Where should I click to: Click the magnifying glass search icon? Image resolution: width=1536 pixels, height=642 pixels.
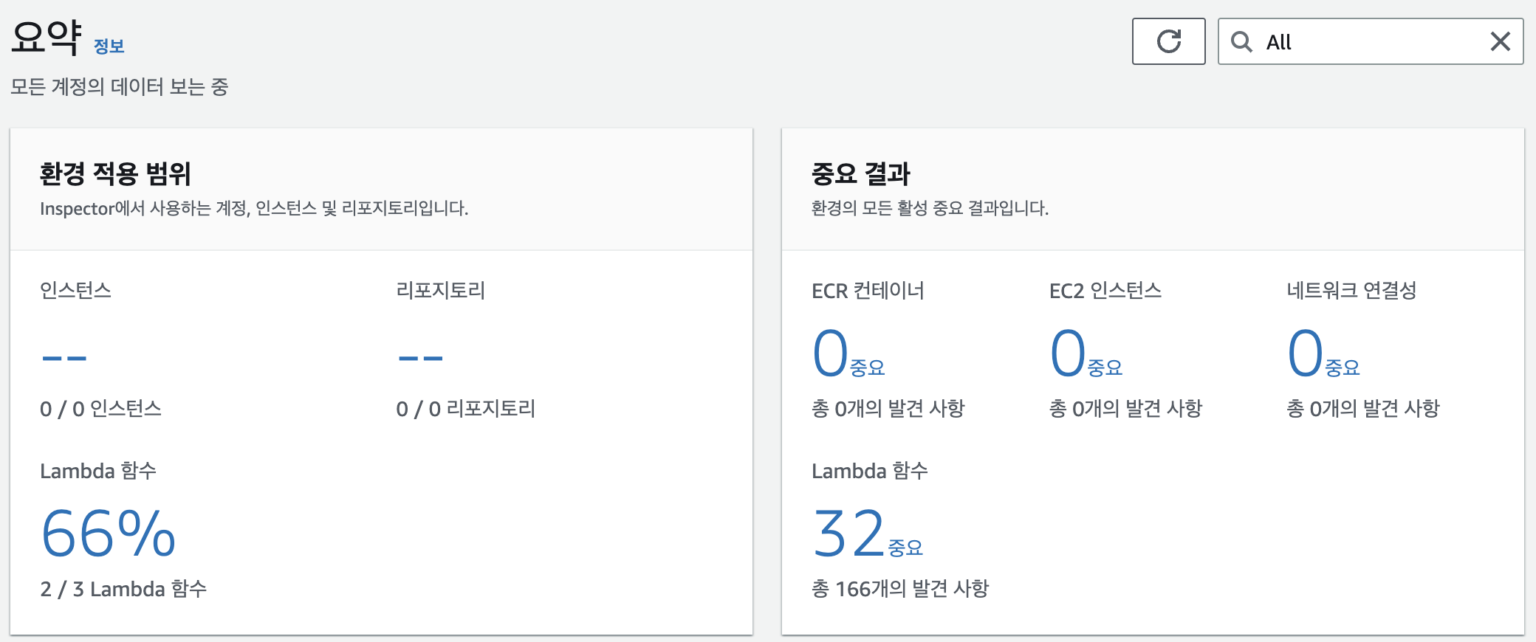1242,41
